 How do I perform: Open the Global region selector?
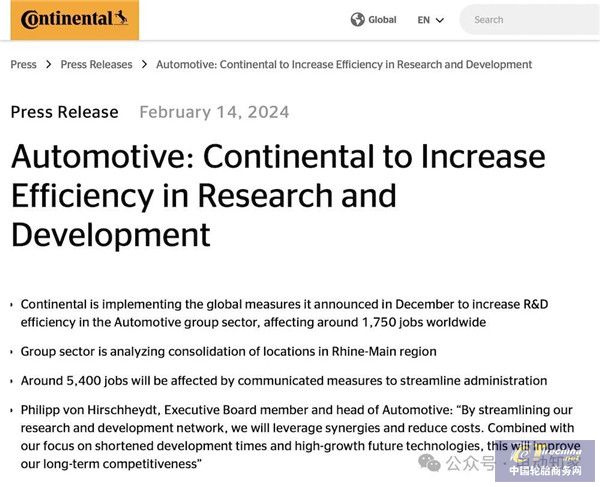pyautogui.click(x=373, y=20)
